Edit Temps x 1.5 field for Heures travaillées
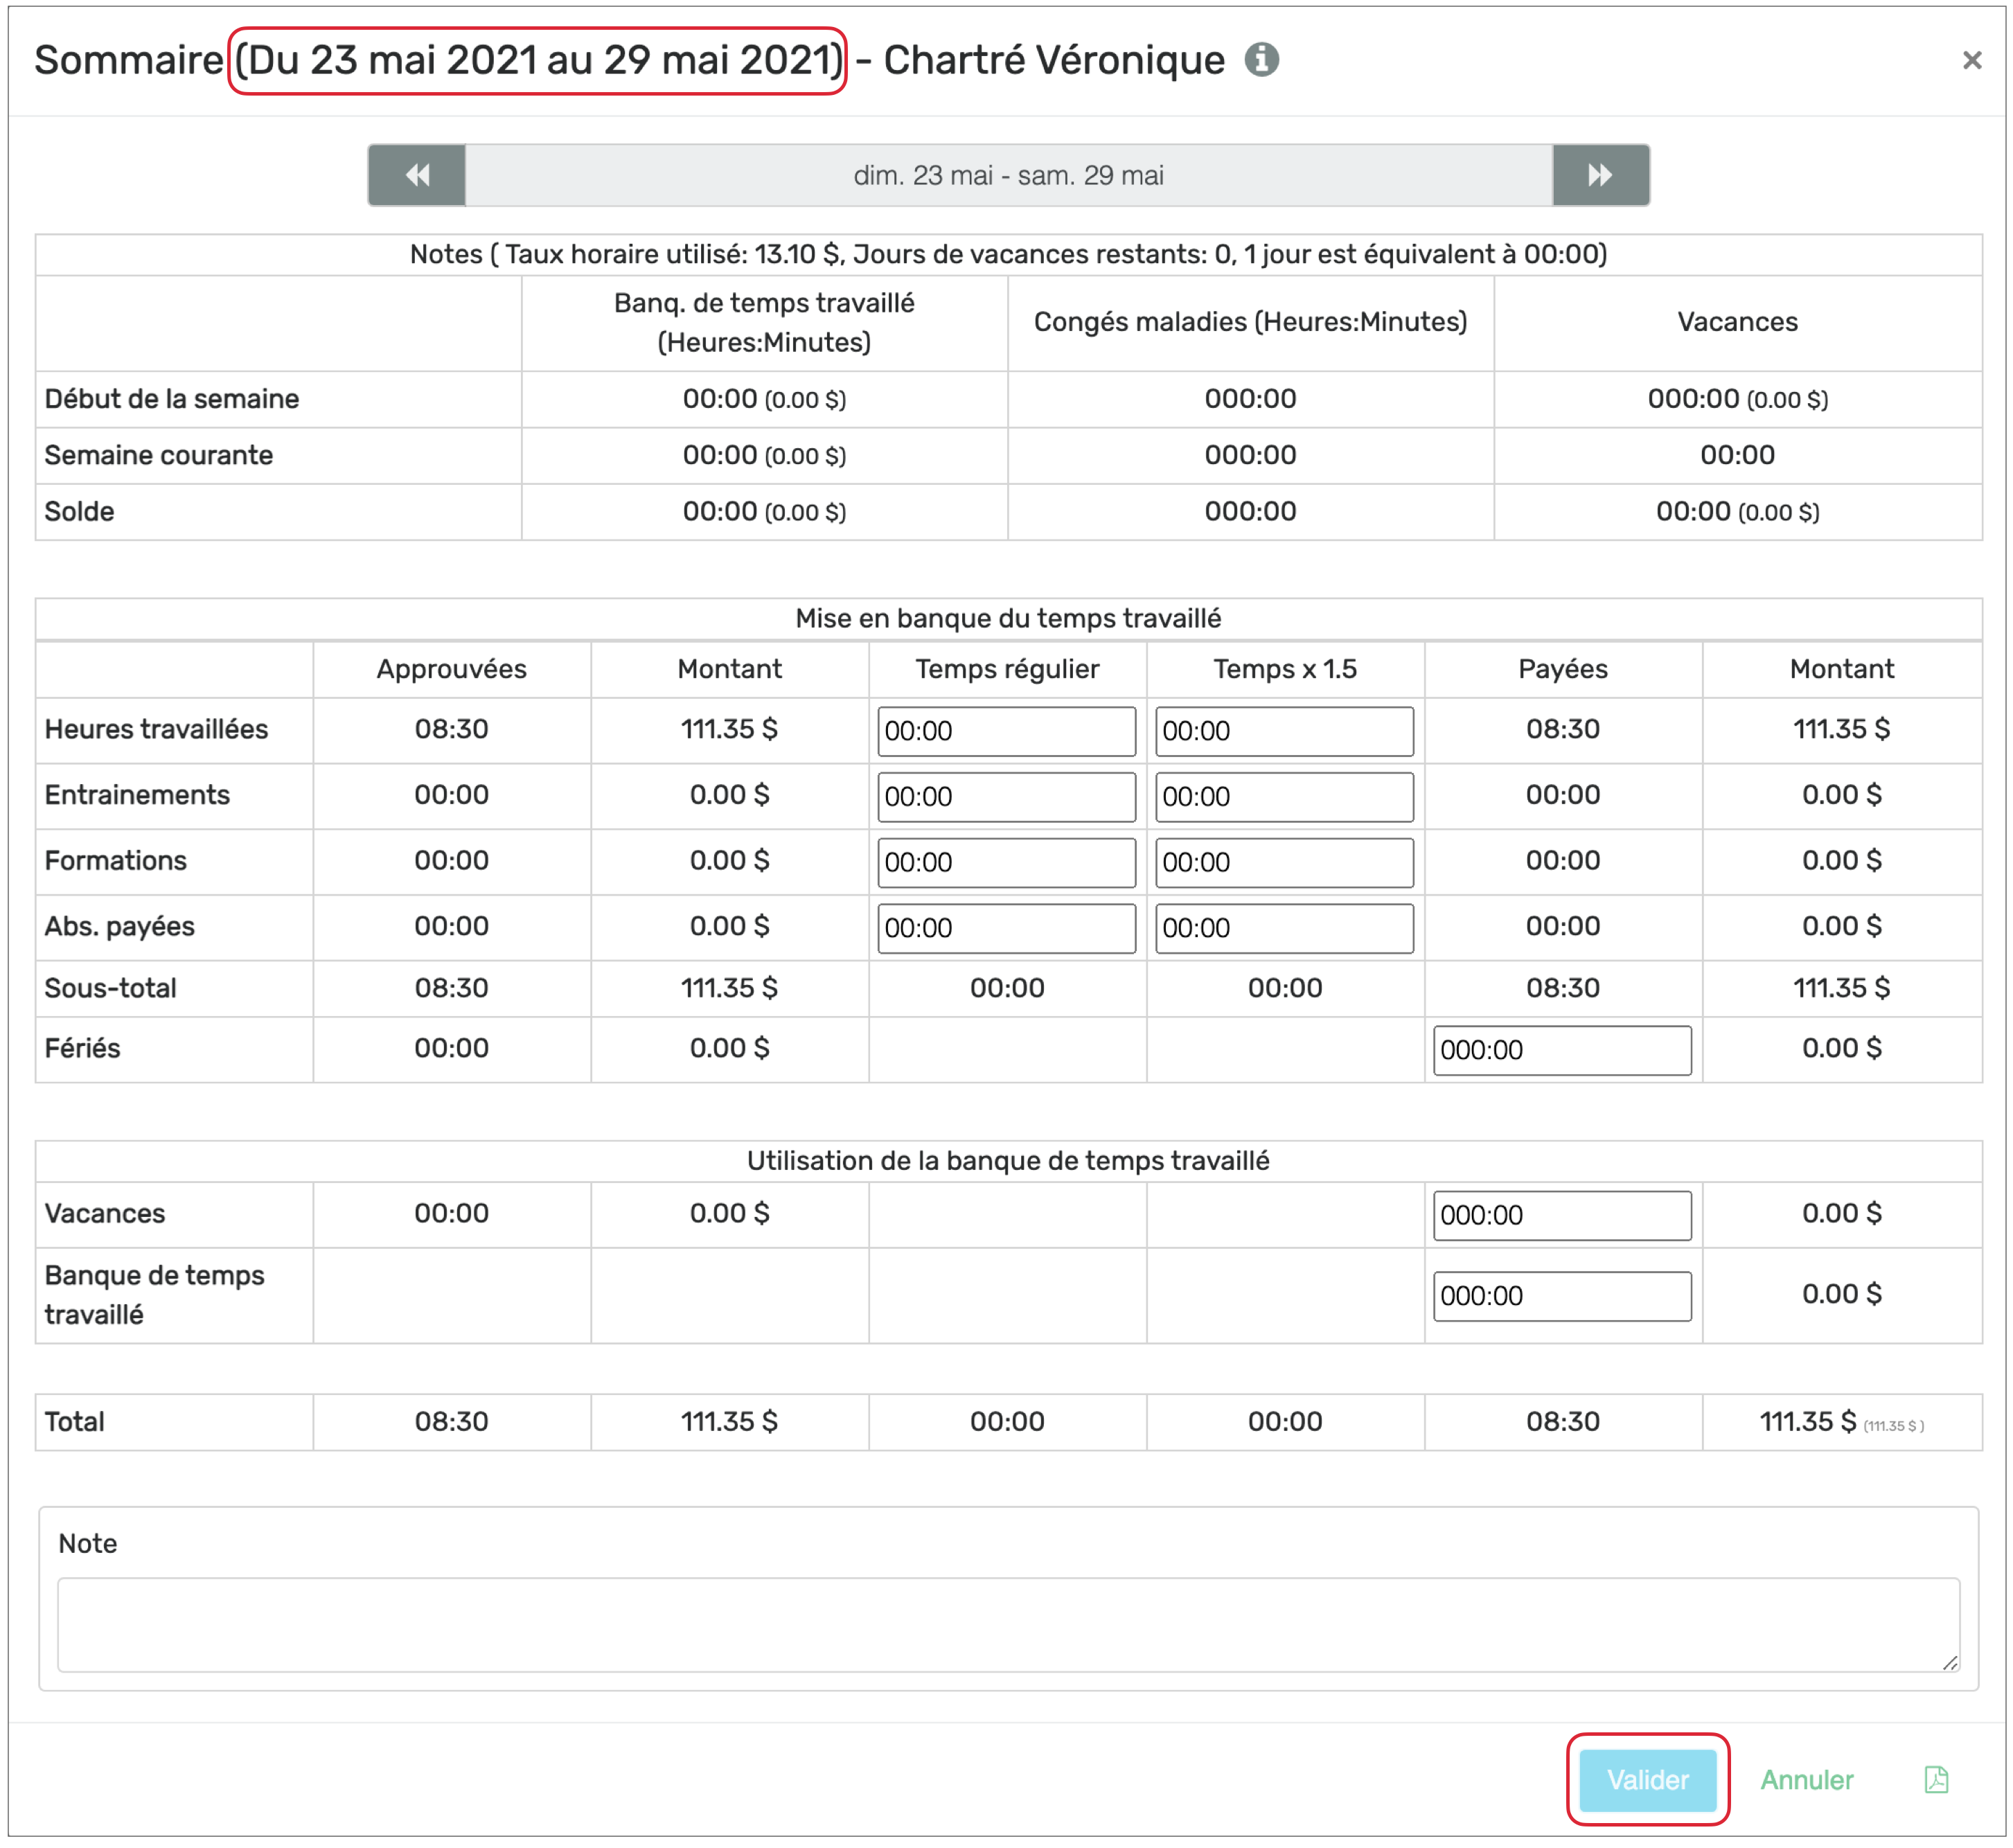 coord(1284,731)
